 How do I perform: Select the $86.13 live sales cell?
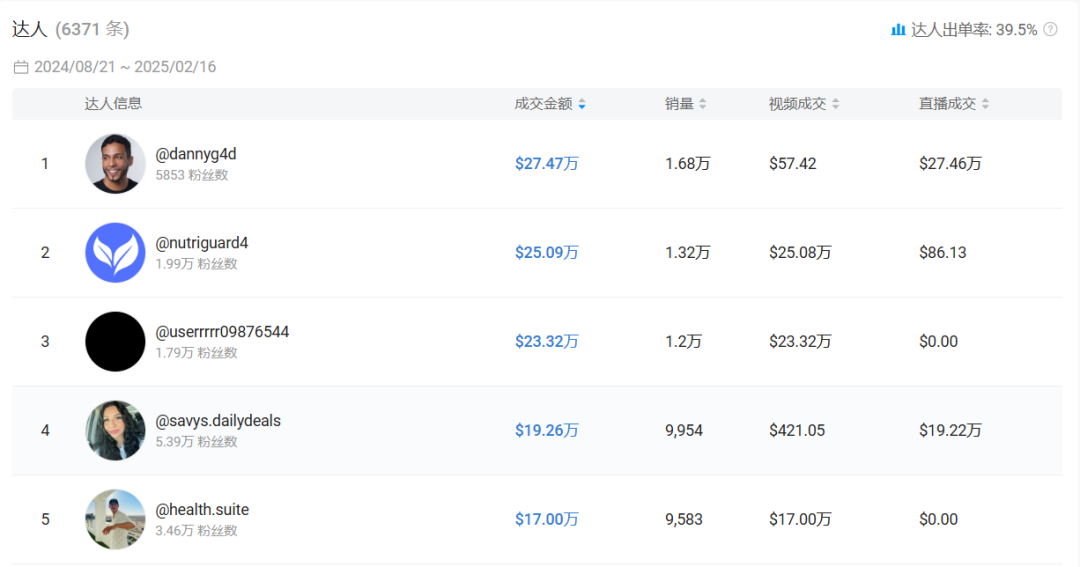point(943,252)
